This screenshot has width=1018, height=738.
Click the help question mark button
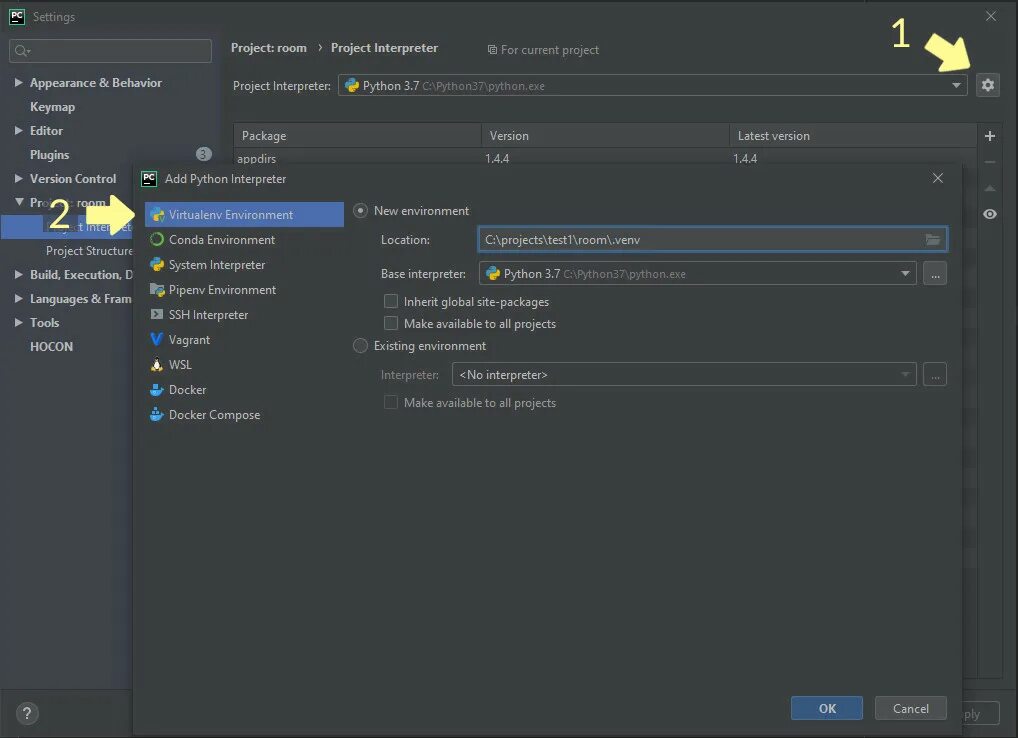27,714
